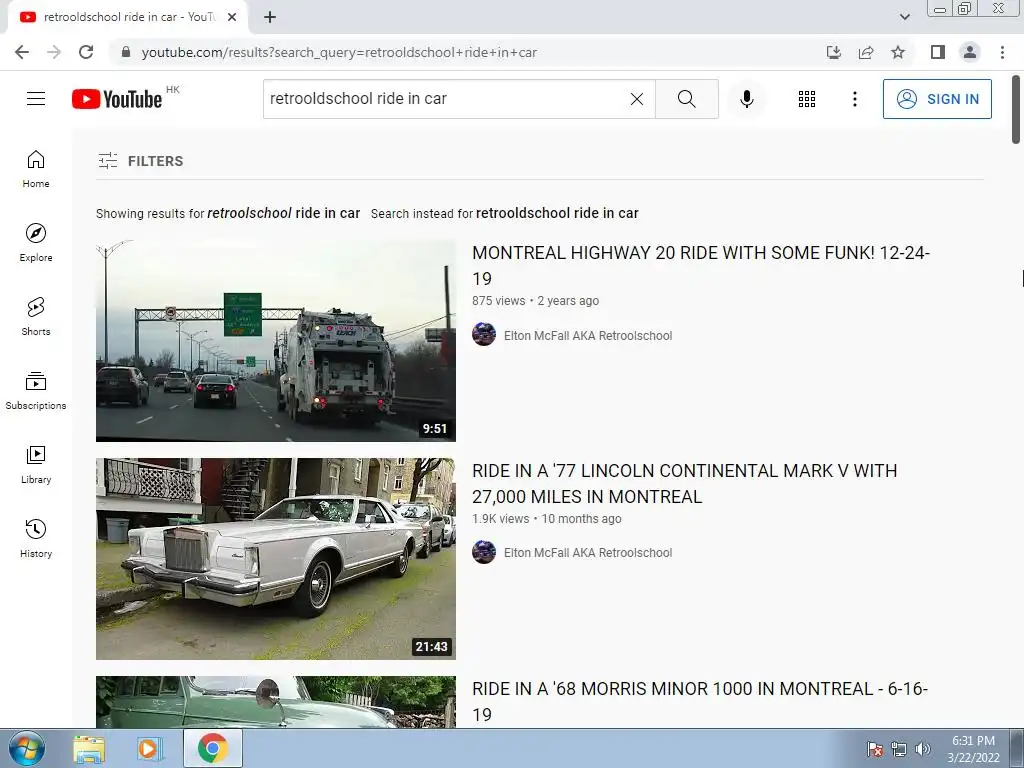This screenshot has height=768, width=1024.
Task: Open the tab search dropdown chevron
Action: [904, 17]
